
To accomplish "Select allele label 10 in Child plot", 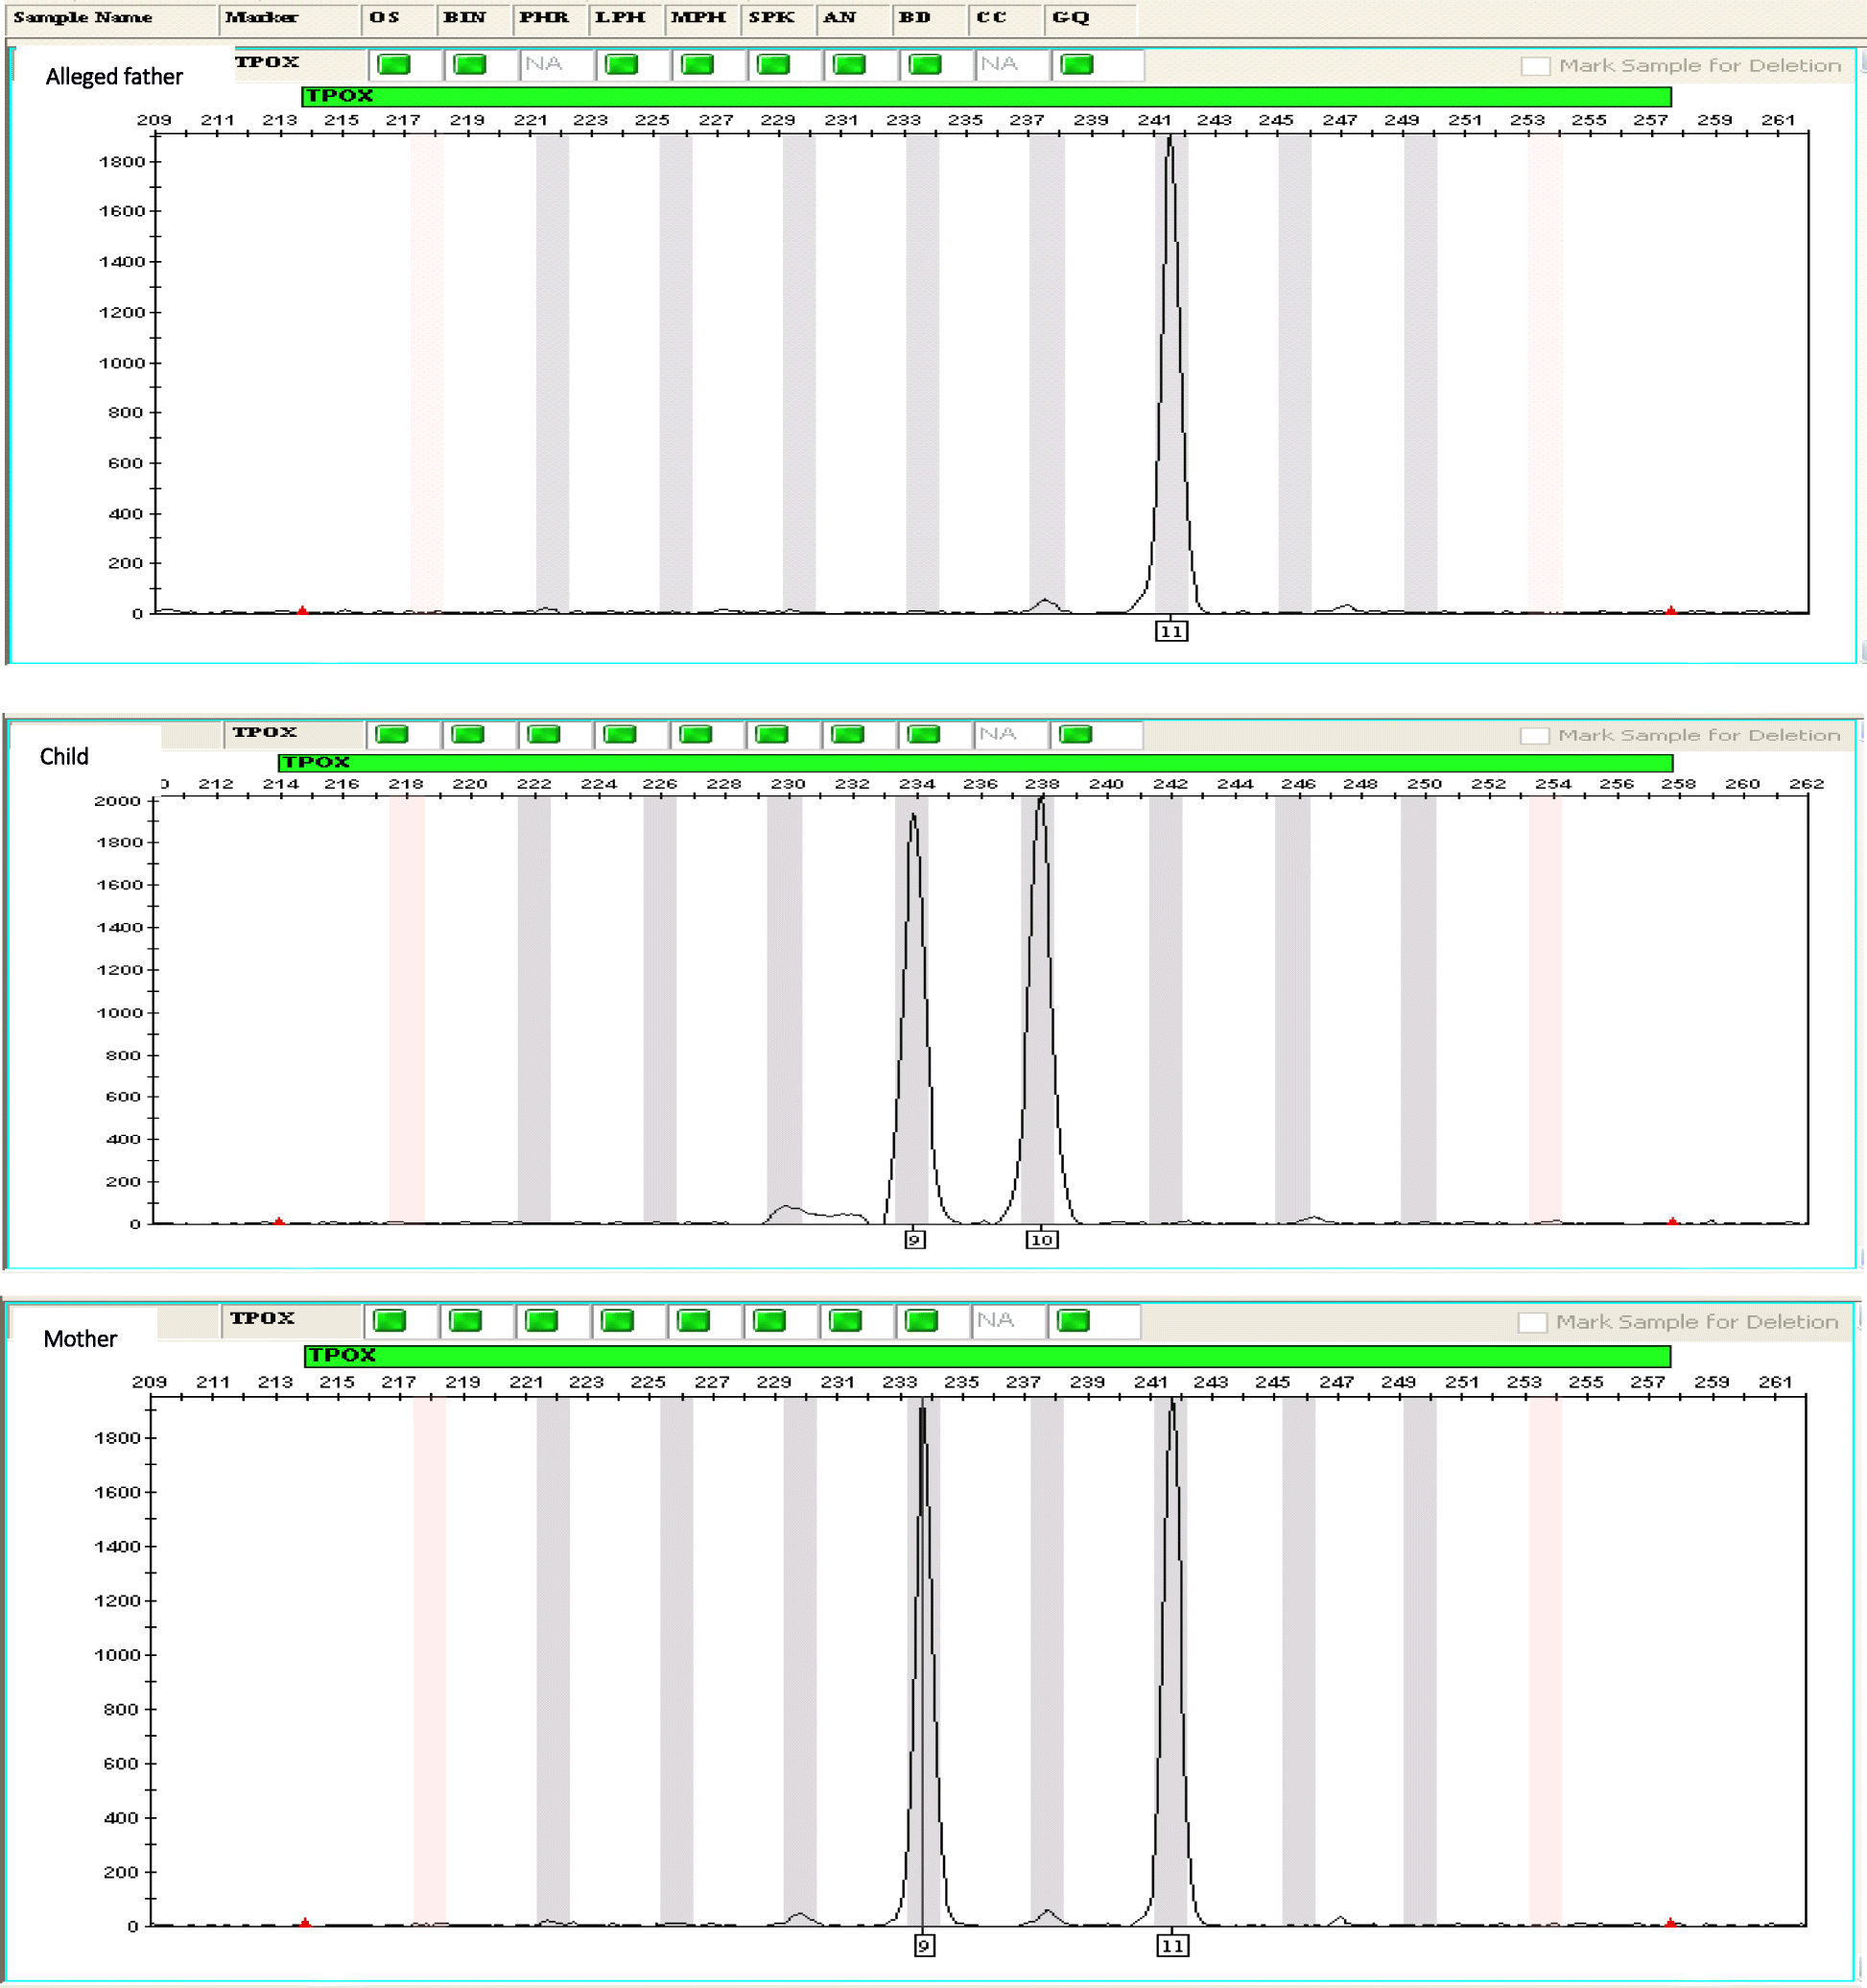I will point(1042,1240).
